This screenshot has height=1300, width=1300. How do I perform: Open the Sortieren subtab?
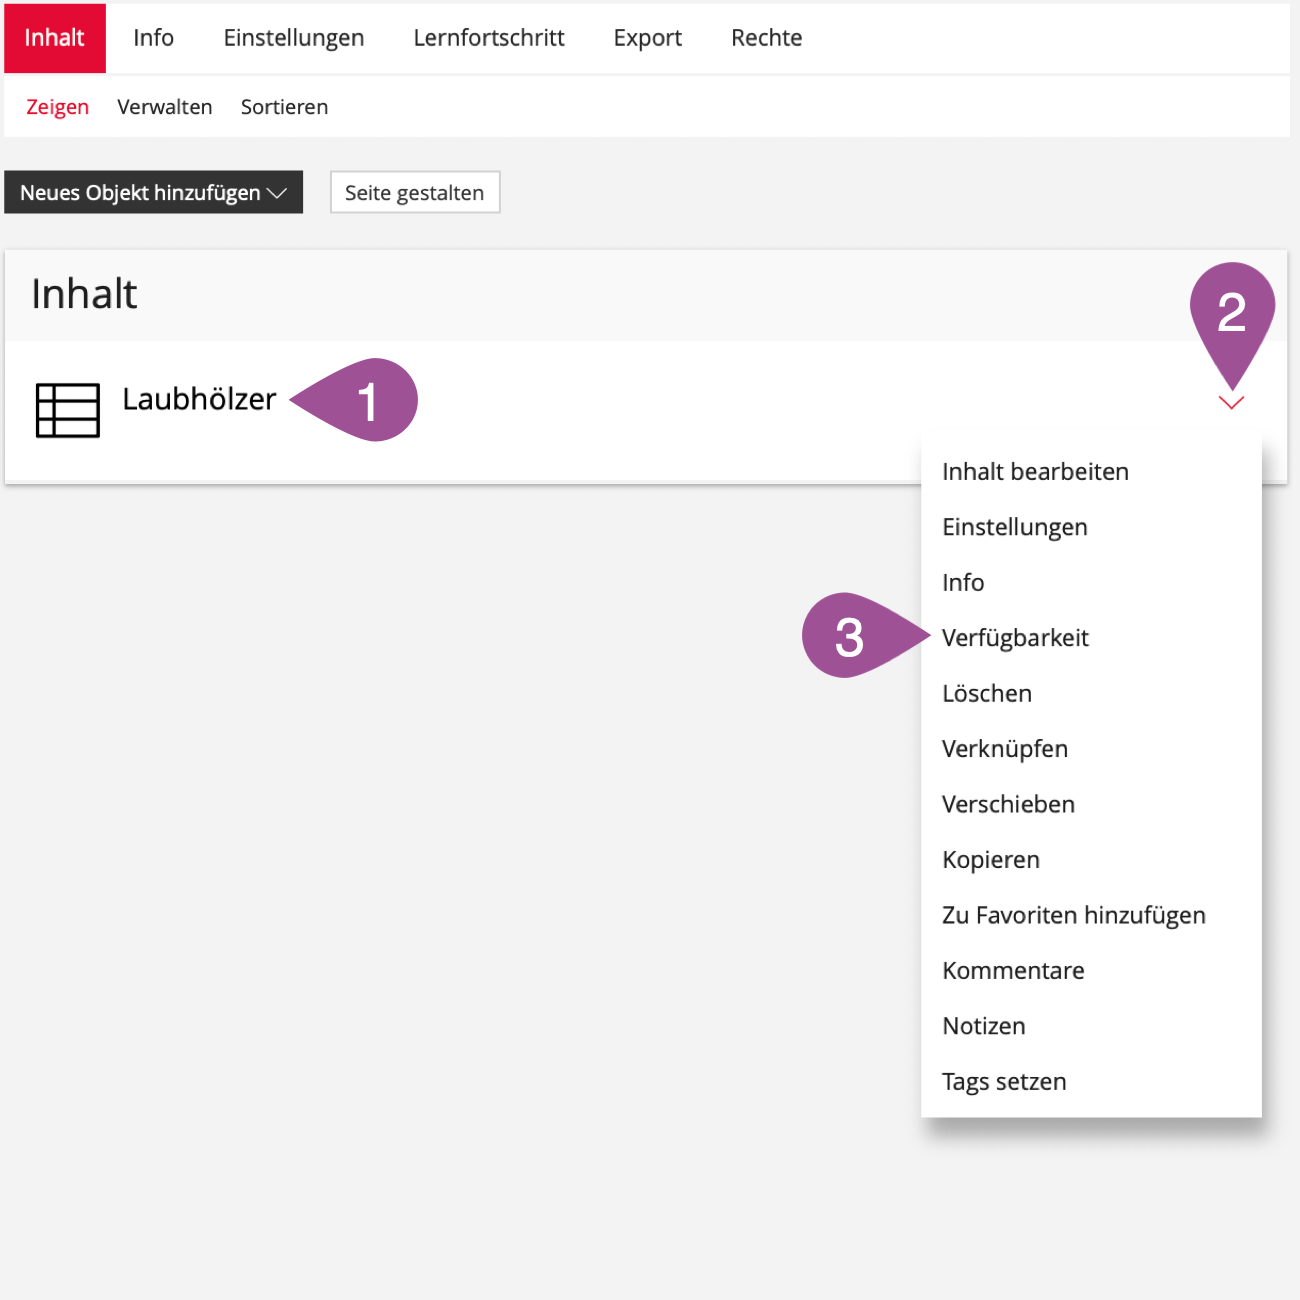(284, 107)
